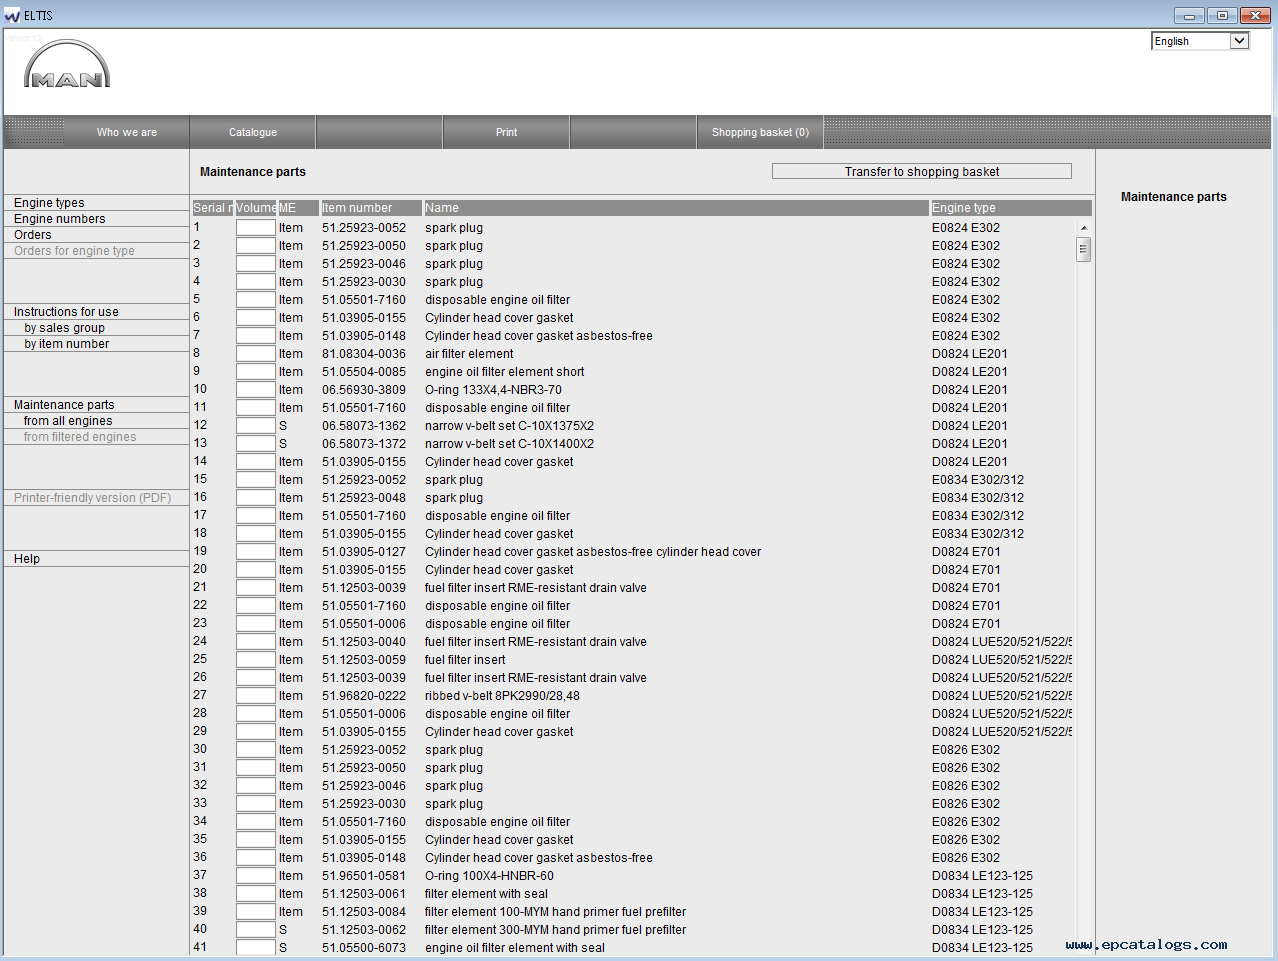Select by item number link
This screenshot has width=1278, height=961.
click(67, 344)
